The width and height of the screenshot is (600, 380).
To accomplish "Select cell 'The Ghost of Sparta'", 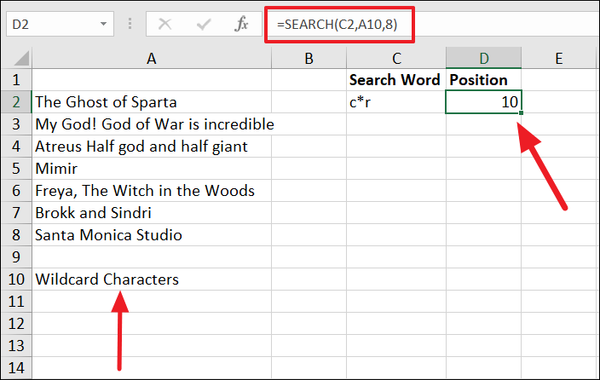I will tap(152, 102).
